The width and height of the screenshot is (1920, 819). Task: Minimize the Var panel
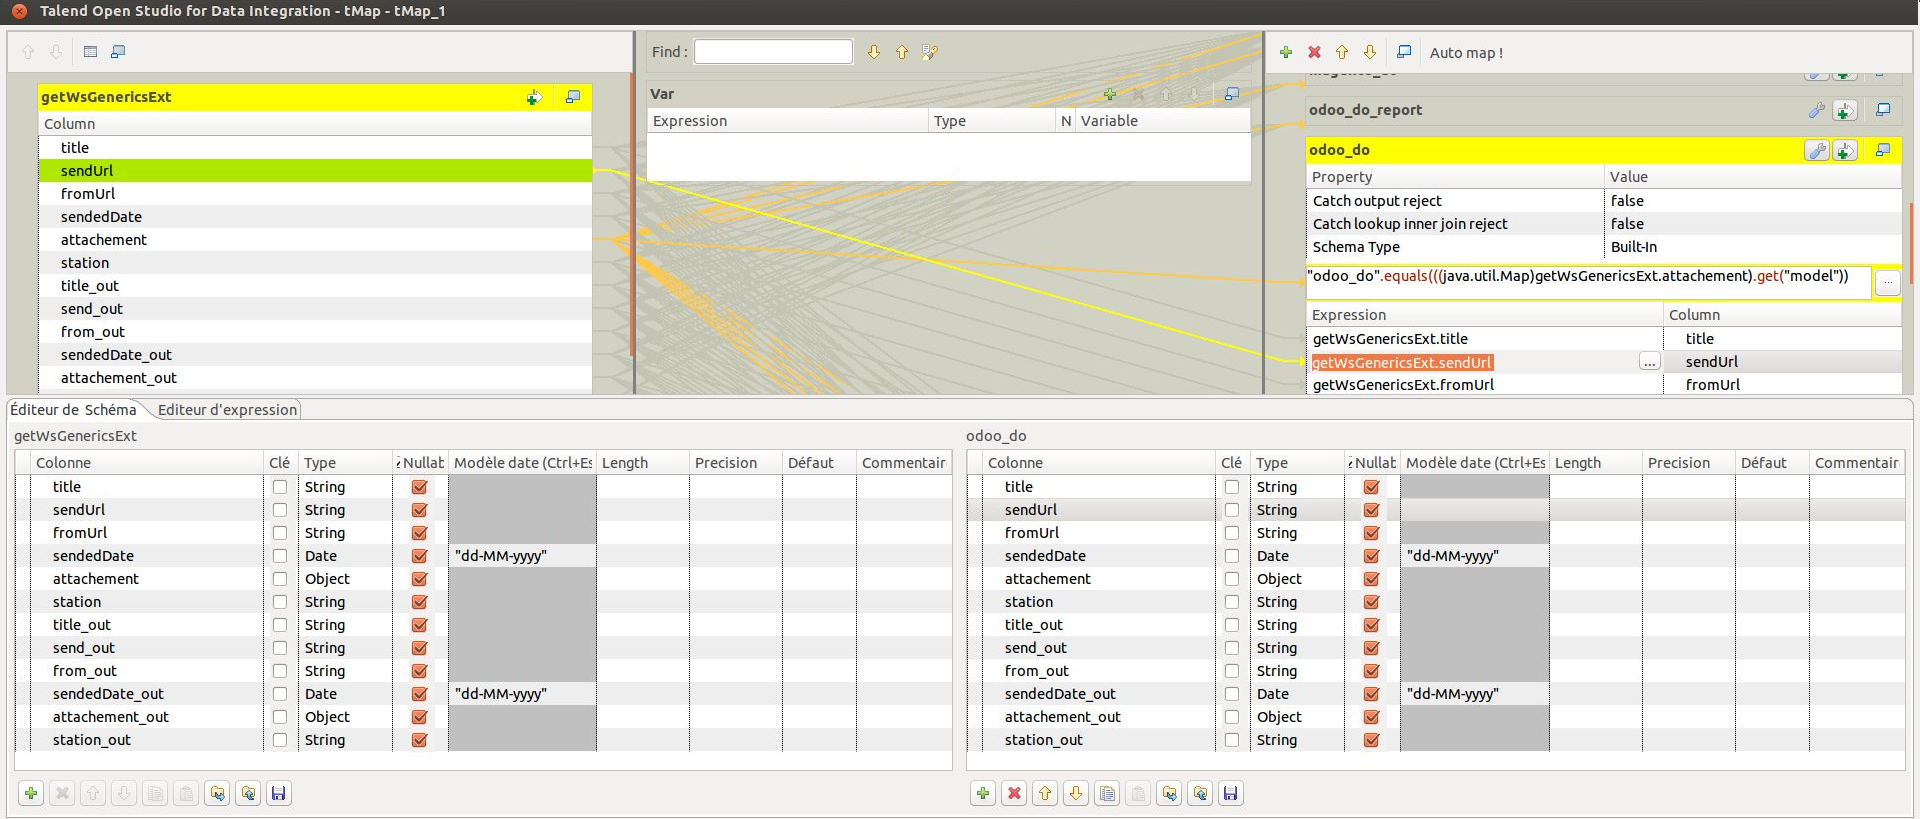click(x=1232, y=94)
